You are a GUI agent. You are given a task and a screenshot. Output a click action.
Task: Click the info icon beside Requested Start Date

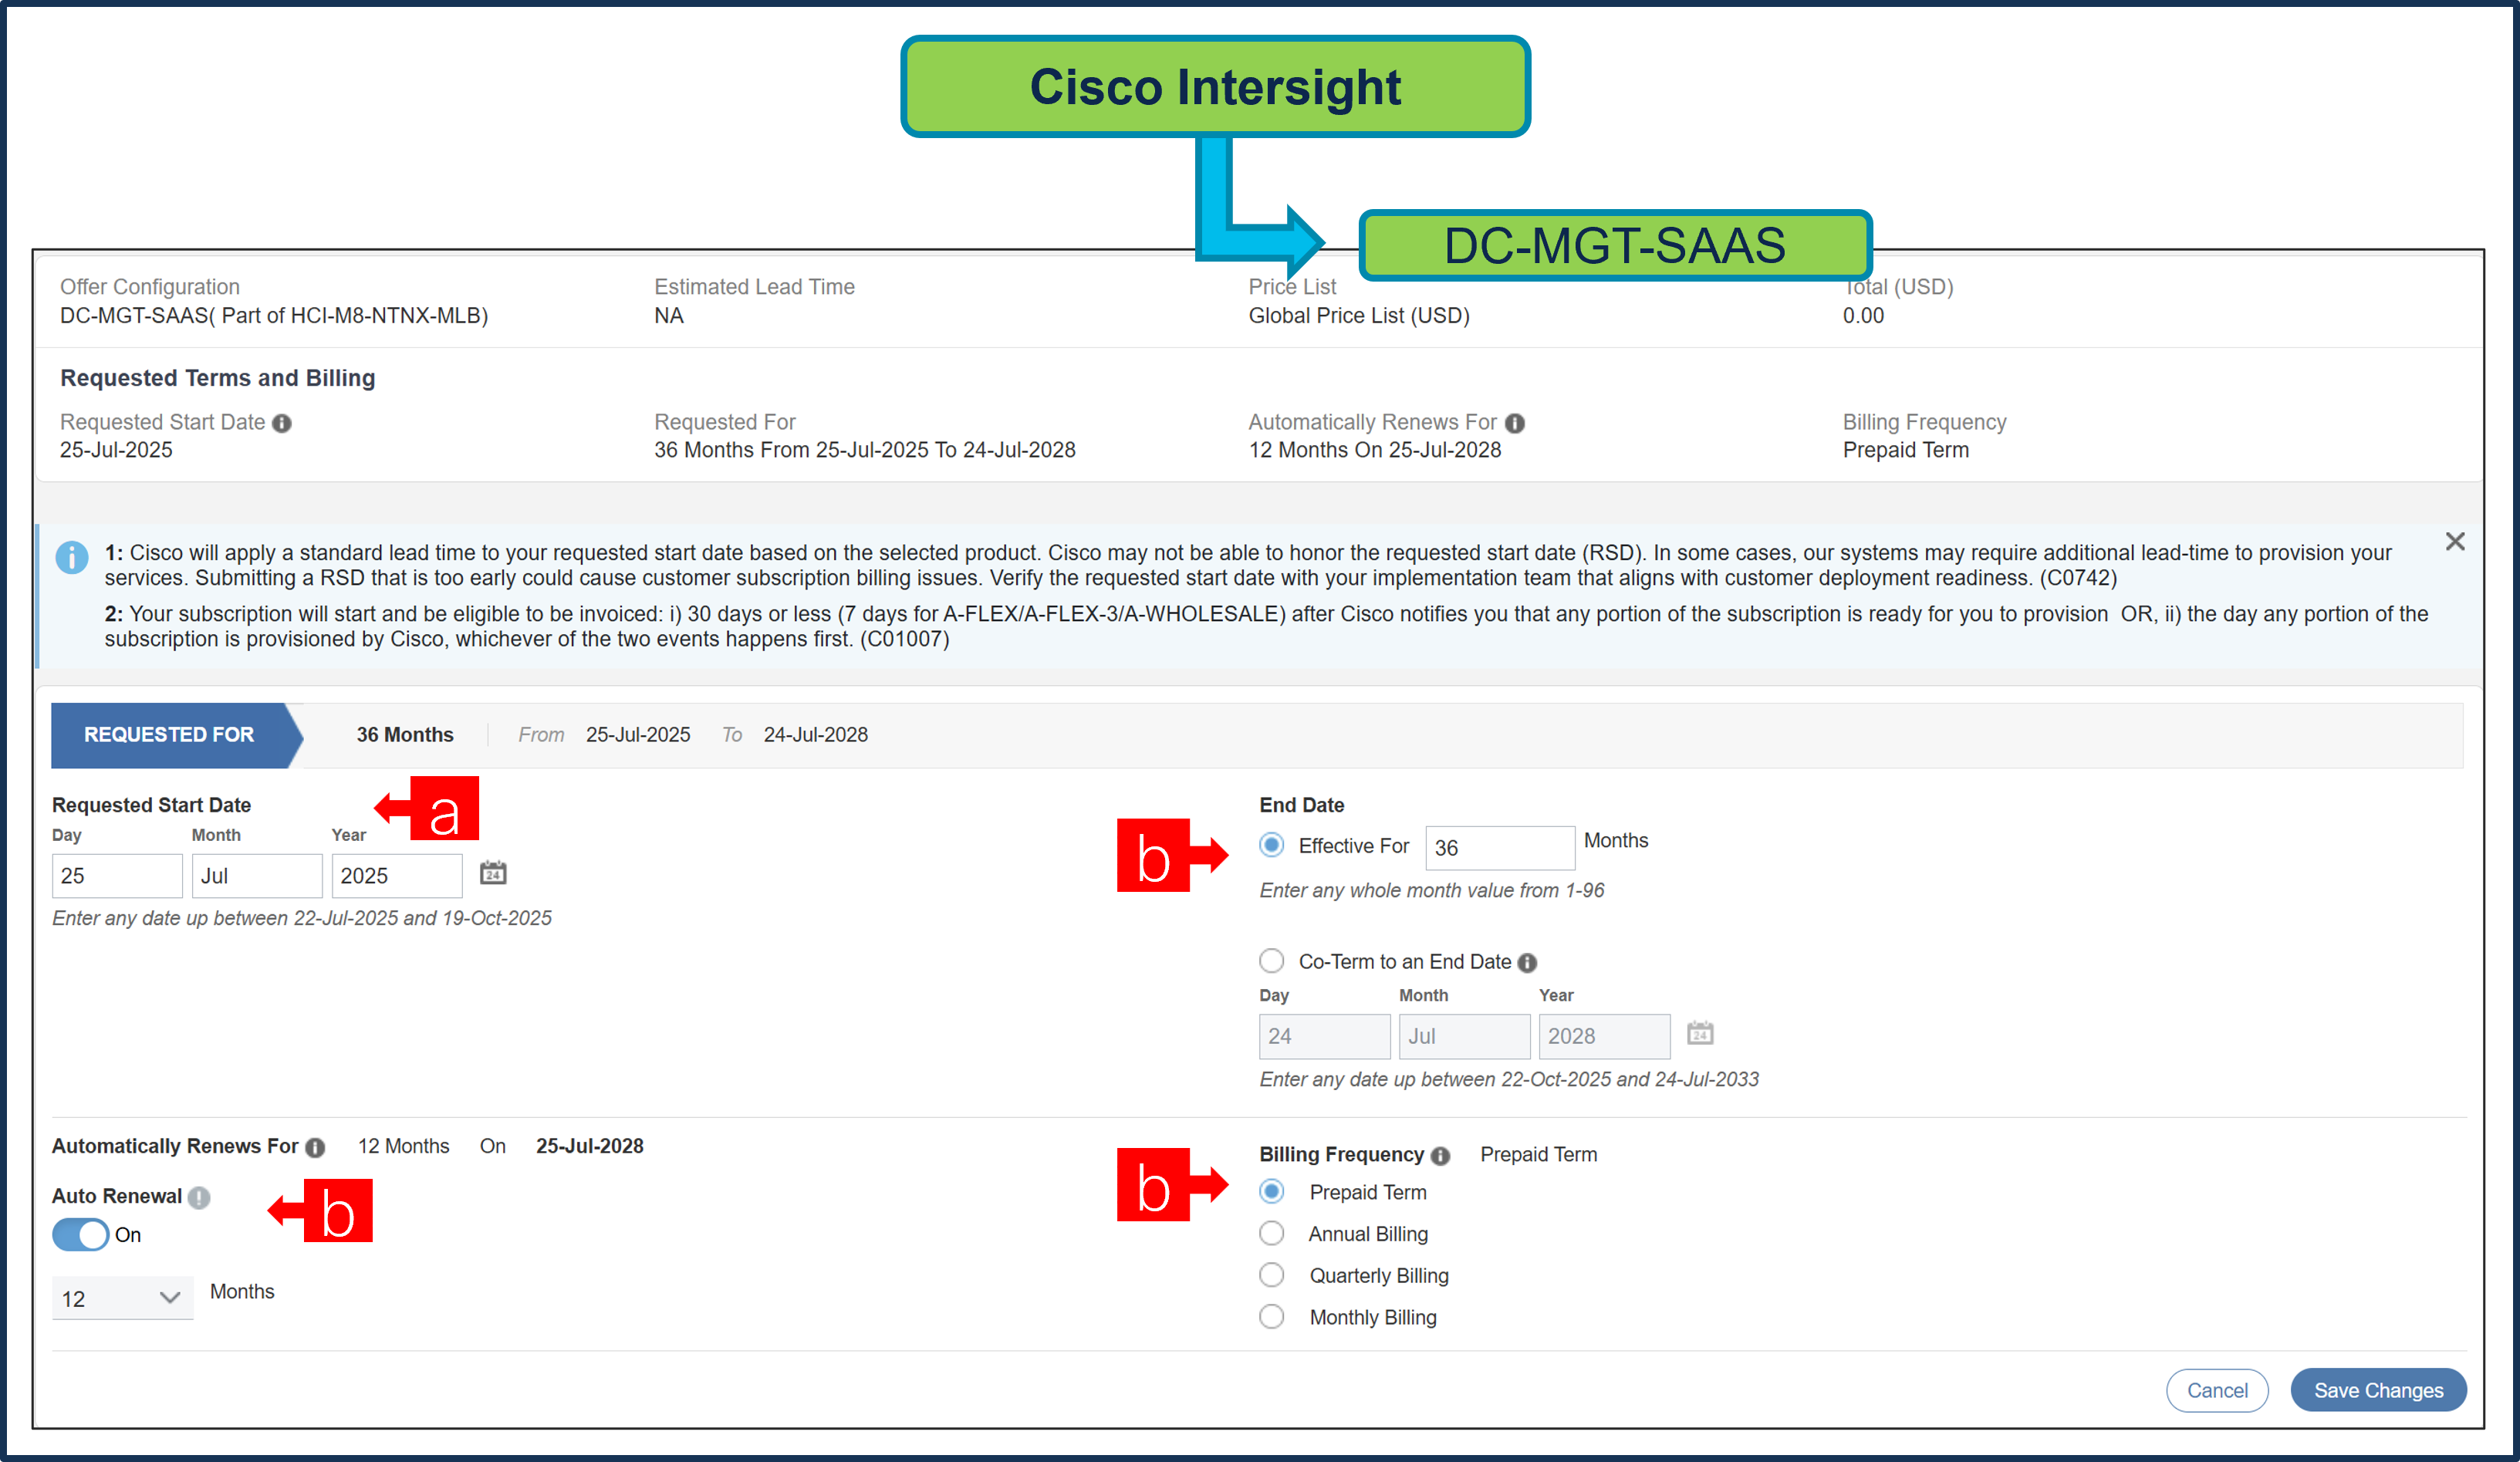[x=283, y=422]
